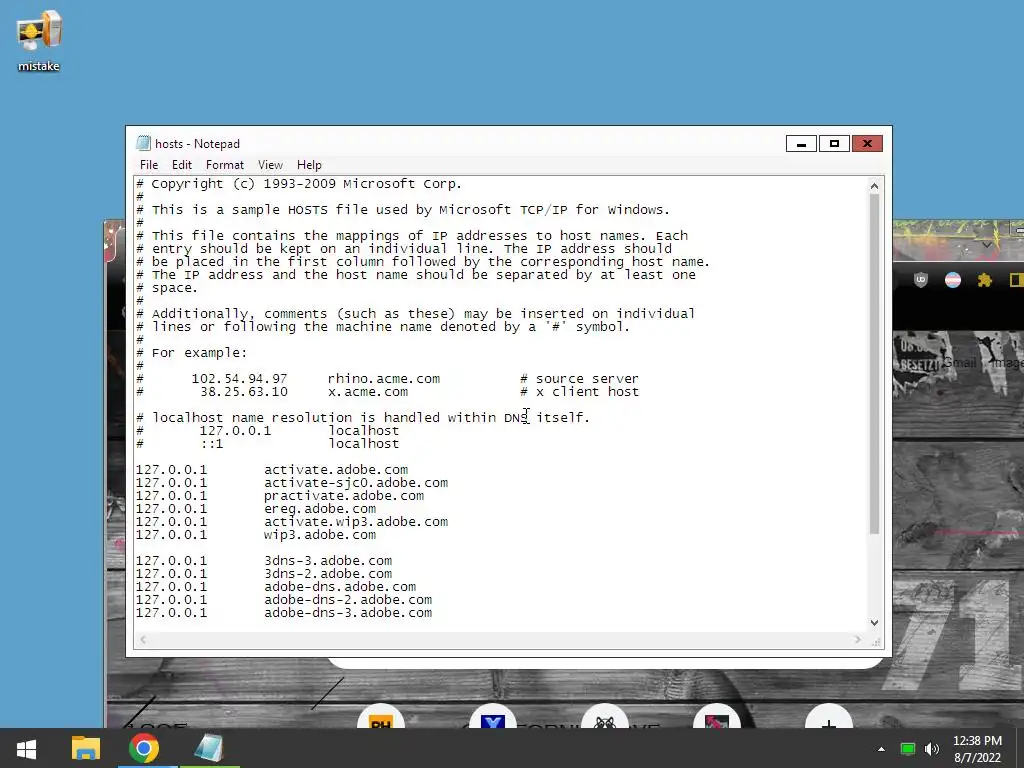Click the green network tray icon
This screenshot has height=768, width=1024.
click(908, 749)
